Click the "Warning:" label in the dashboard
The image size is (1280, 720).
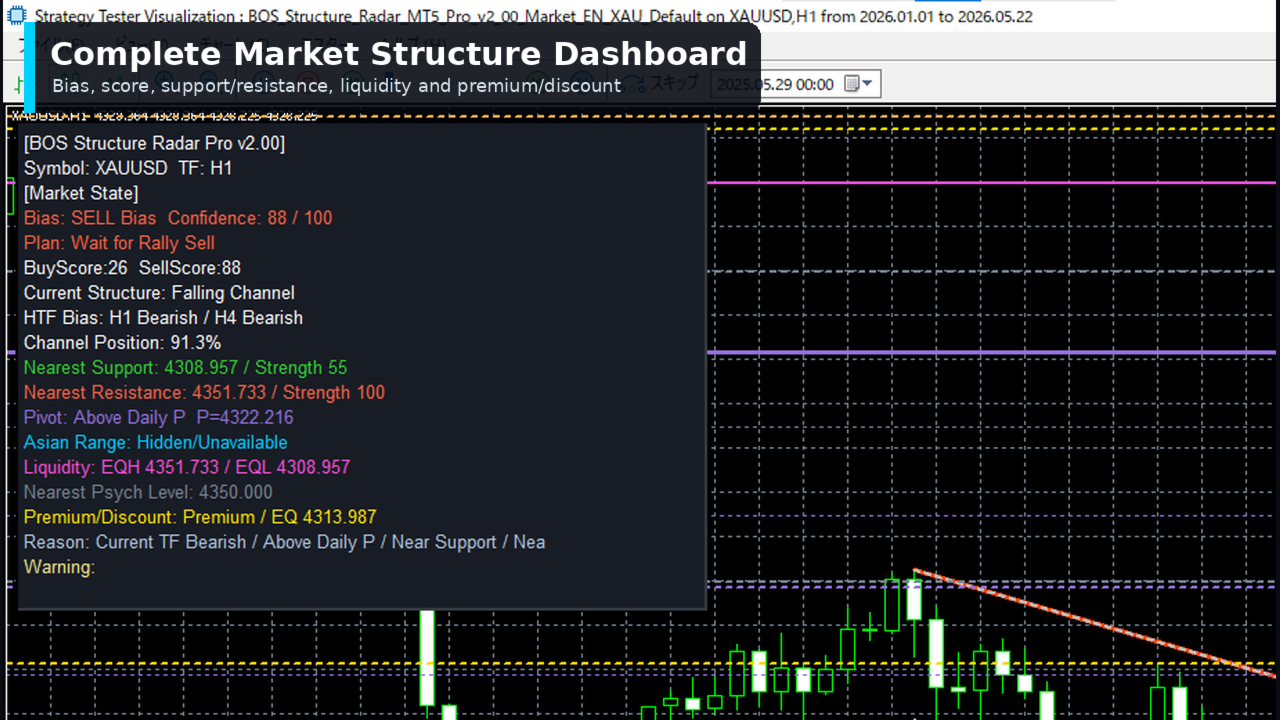(59, 568)
